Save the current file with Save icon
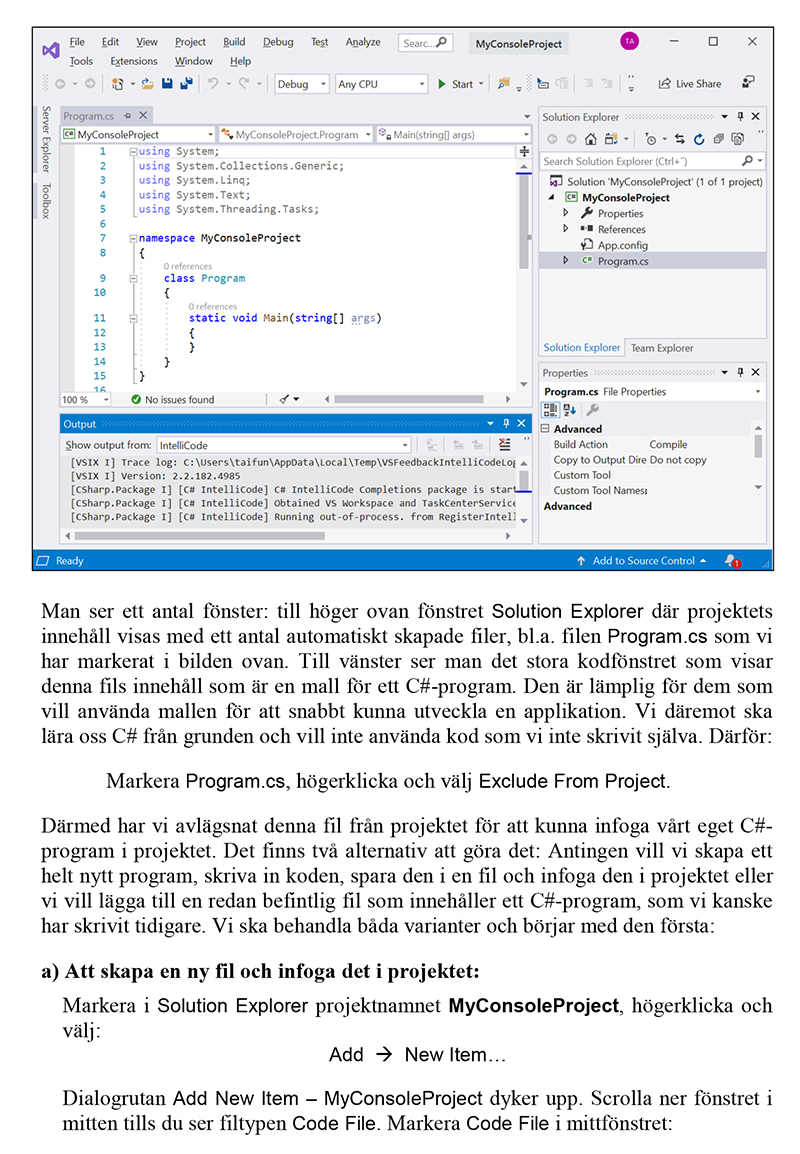Screen dimensions: 800x1154 tap(167, 84)
